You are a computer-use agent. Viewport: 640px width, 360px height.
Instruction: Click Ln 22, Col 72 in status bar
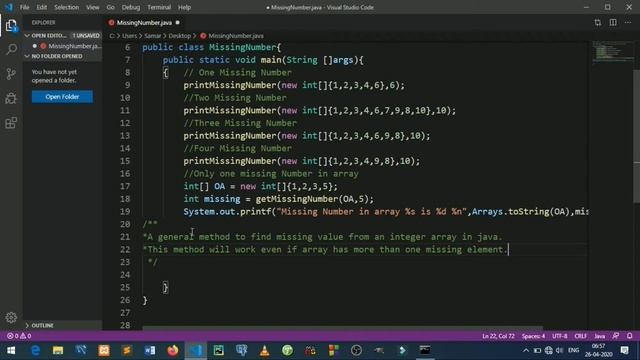[x=498, y=336]
